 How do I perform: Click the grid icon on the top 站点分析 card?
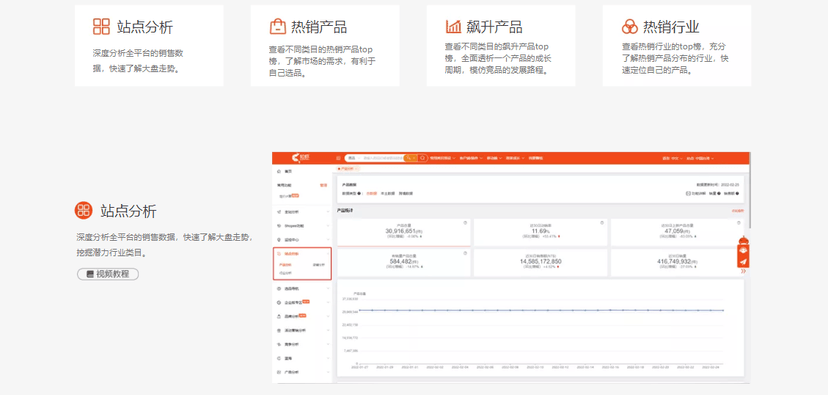[x=101, y=26]
